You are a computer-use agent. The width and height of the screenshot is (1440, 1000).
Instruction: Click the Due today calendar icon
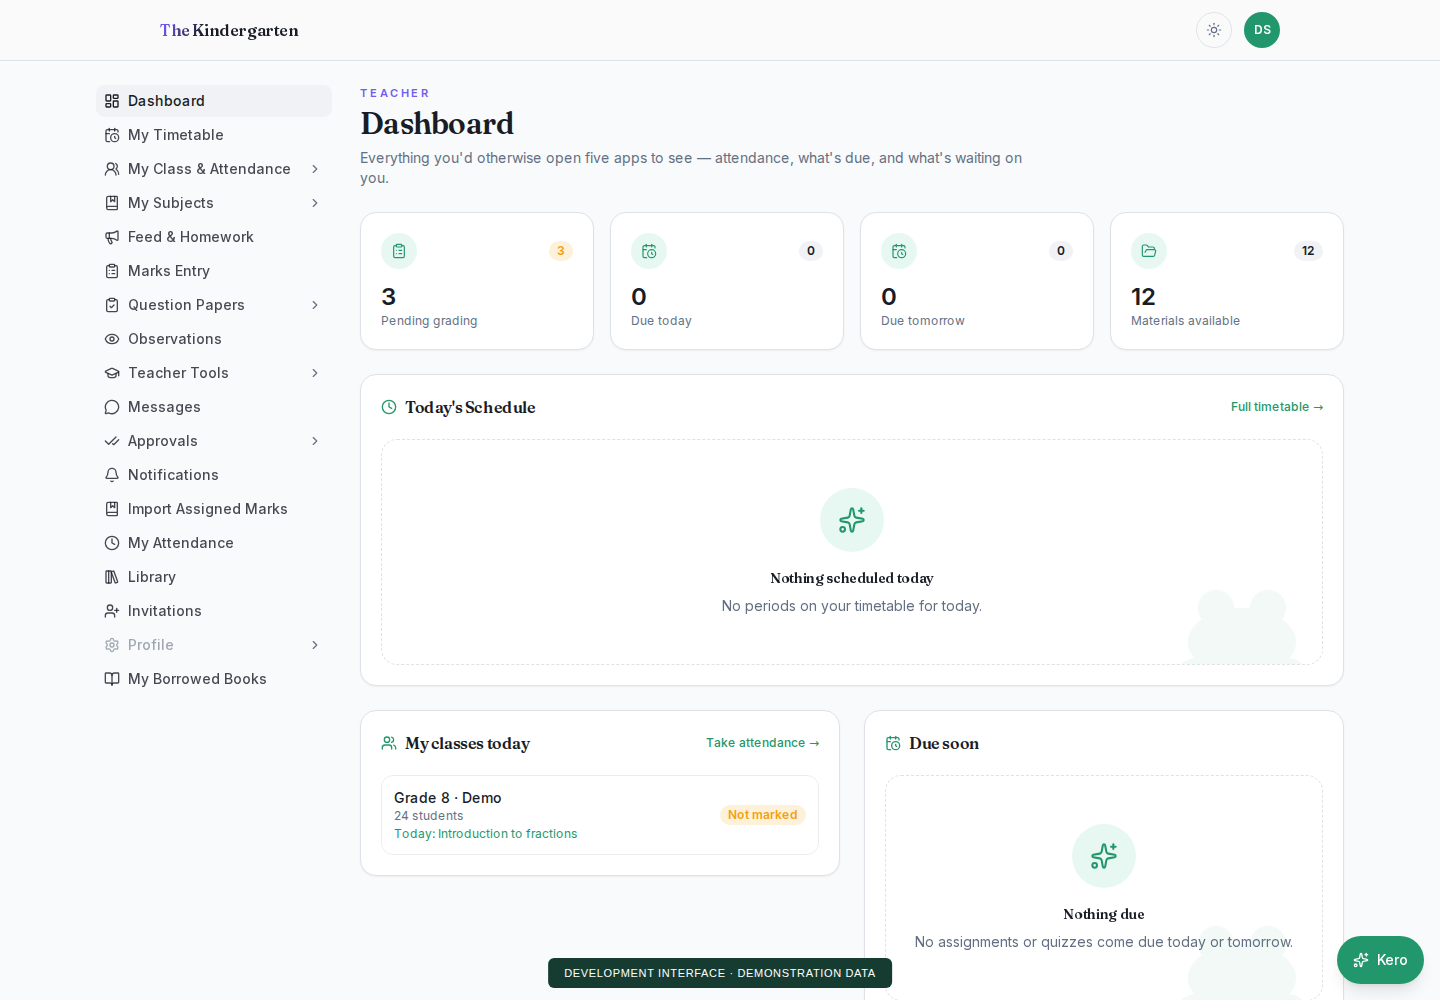pos(649,251)
